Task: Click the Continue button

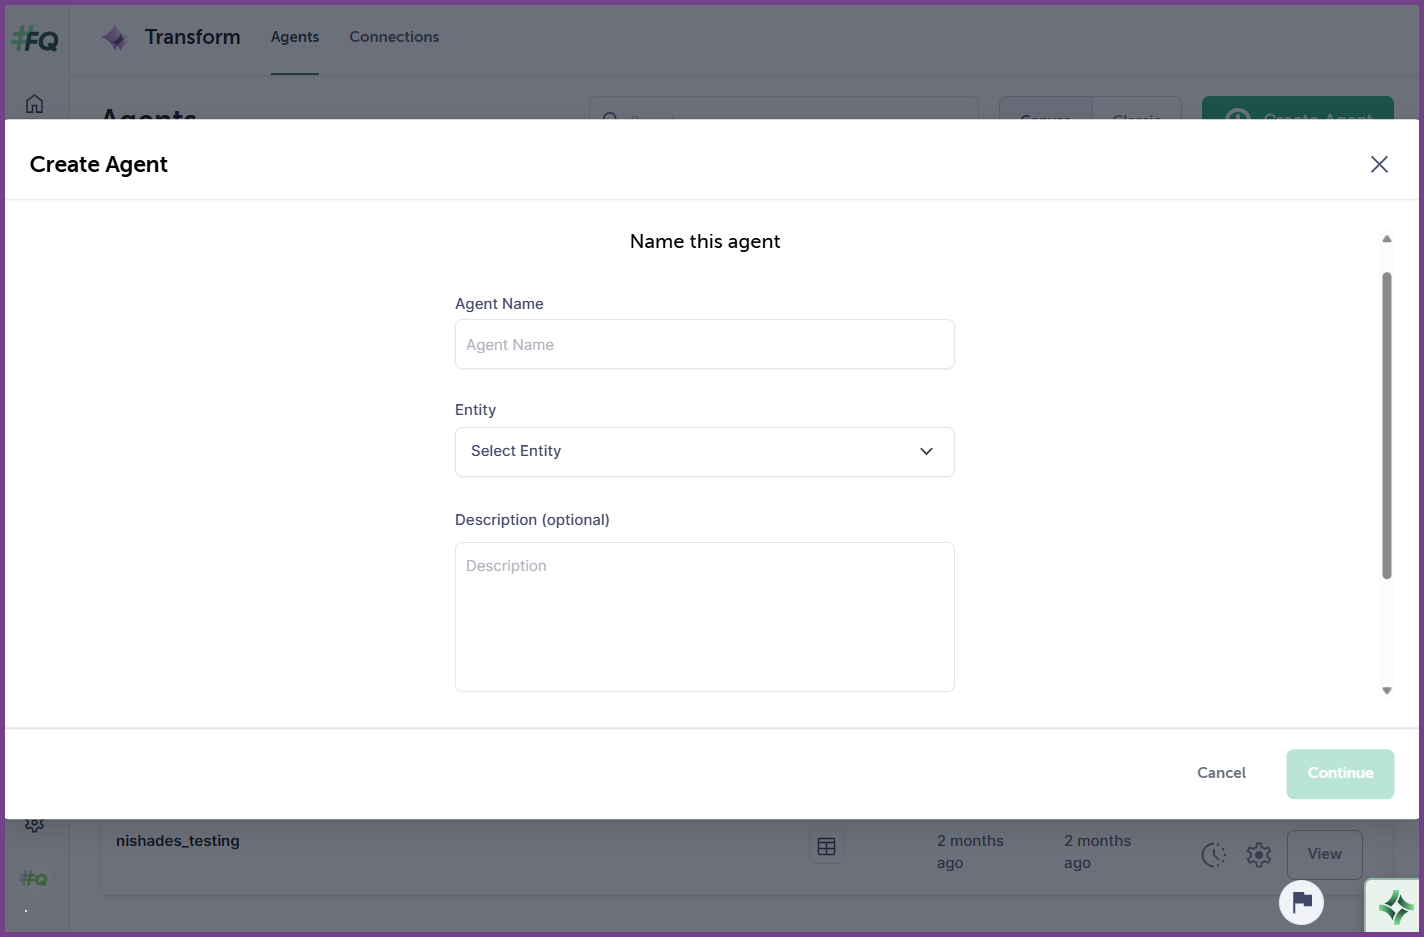Action: [1340, 773]
